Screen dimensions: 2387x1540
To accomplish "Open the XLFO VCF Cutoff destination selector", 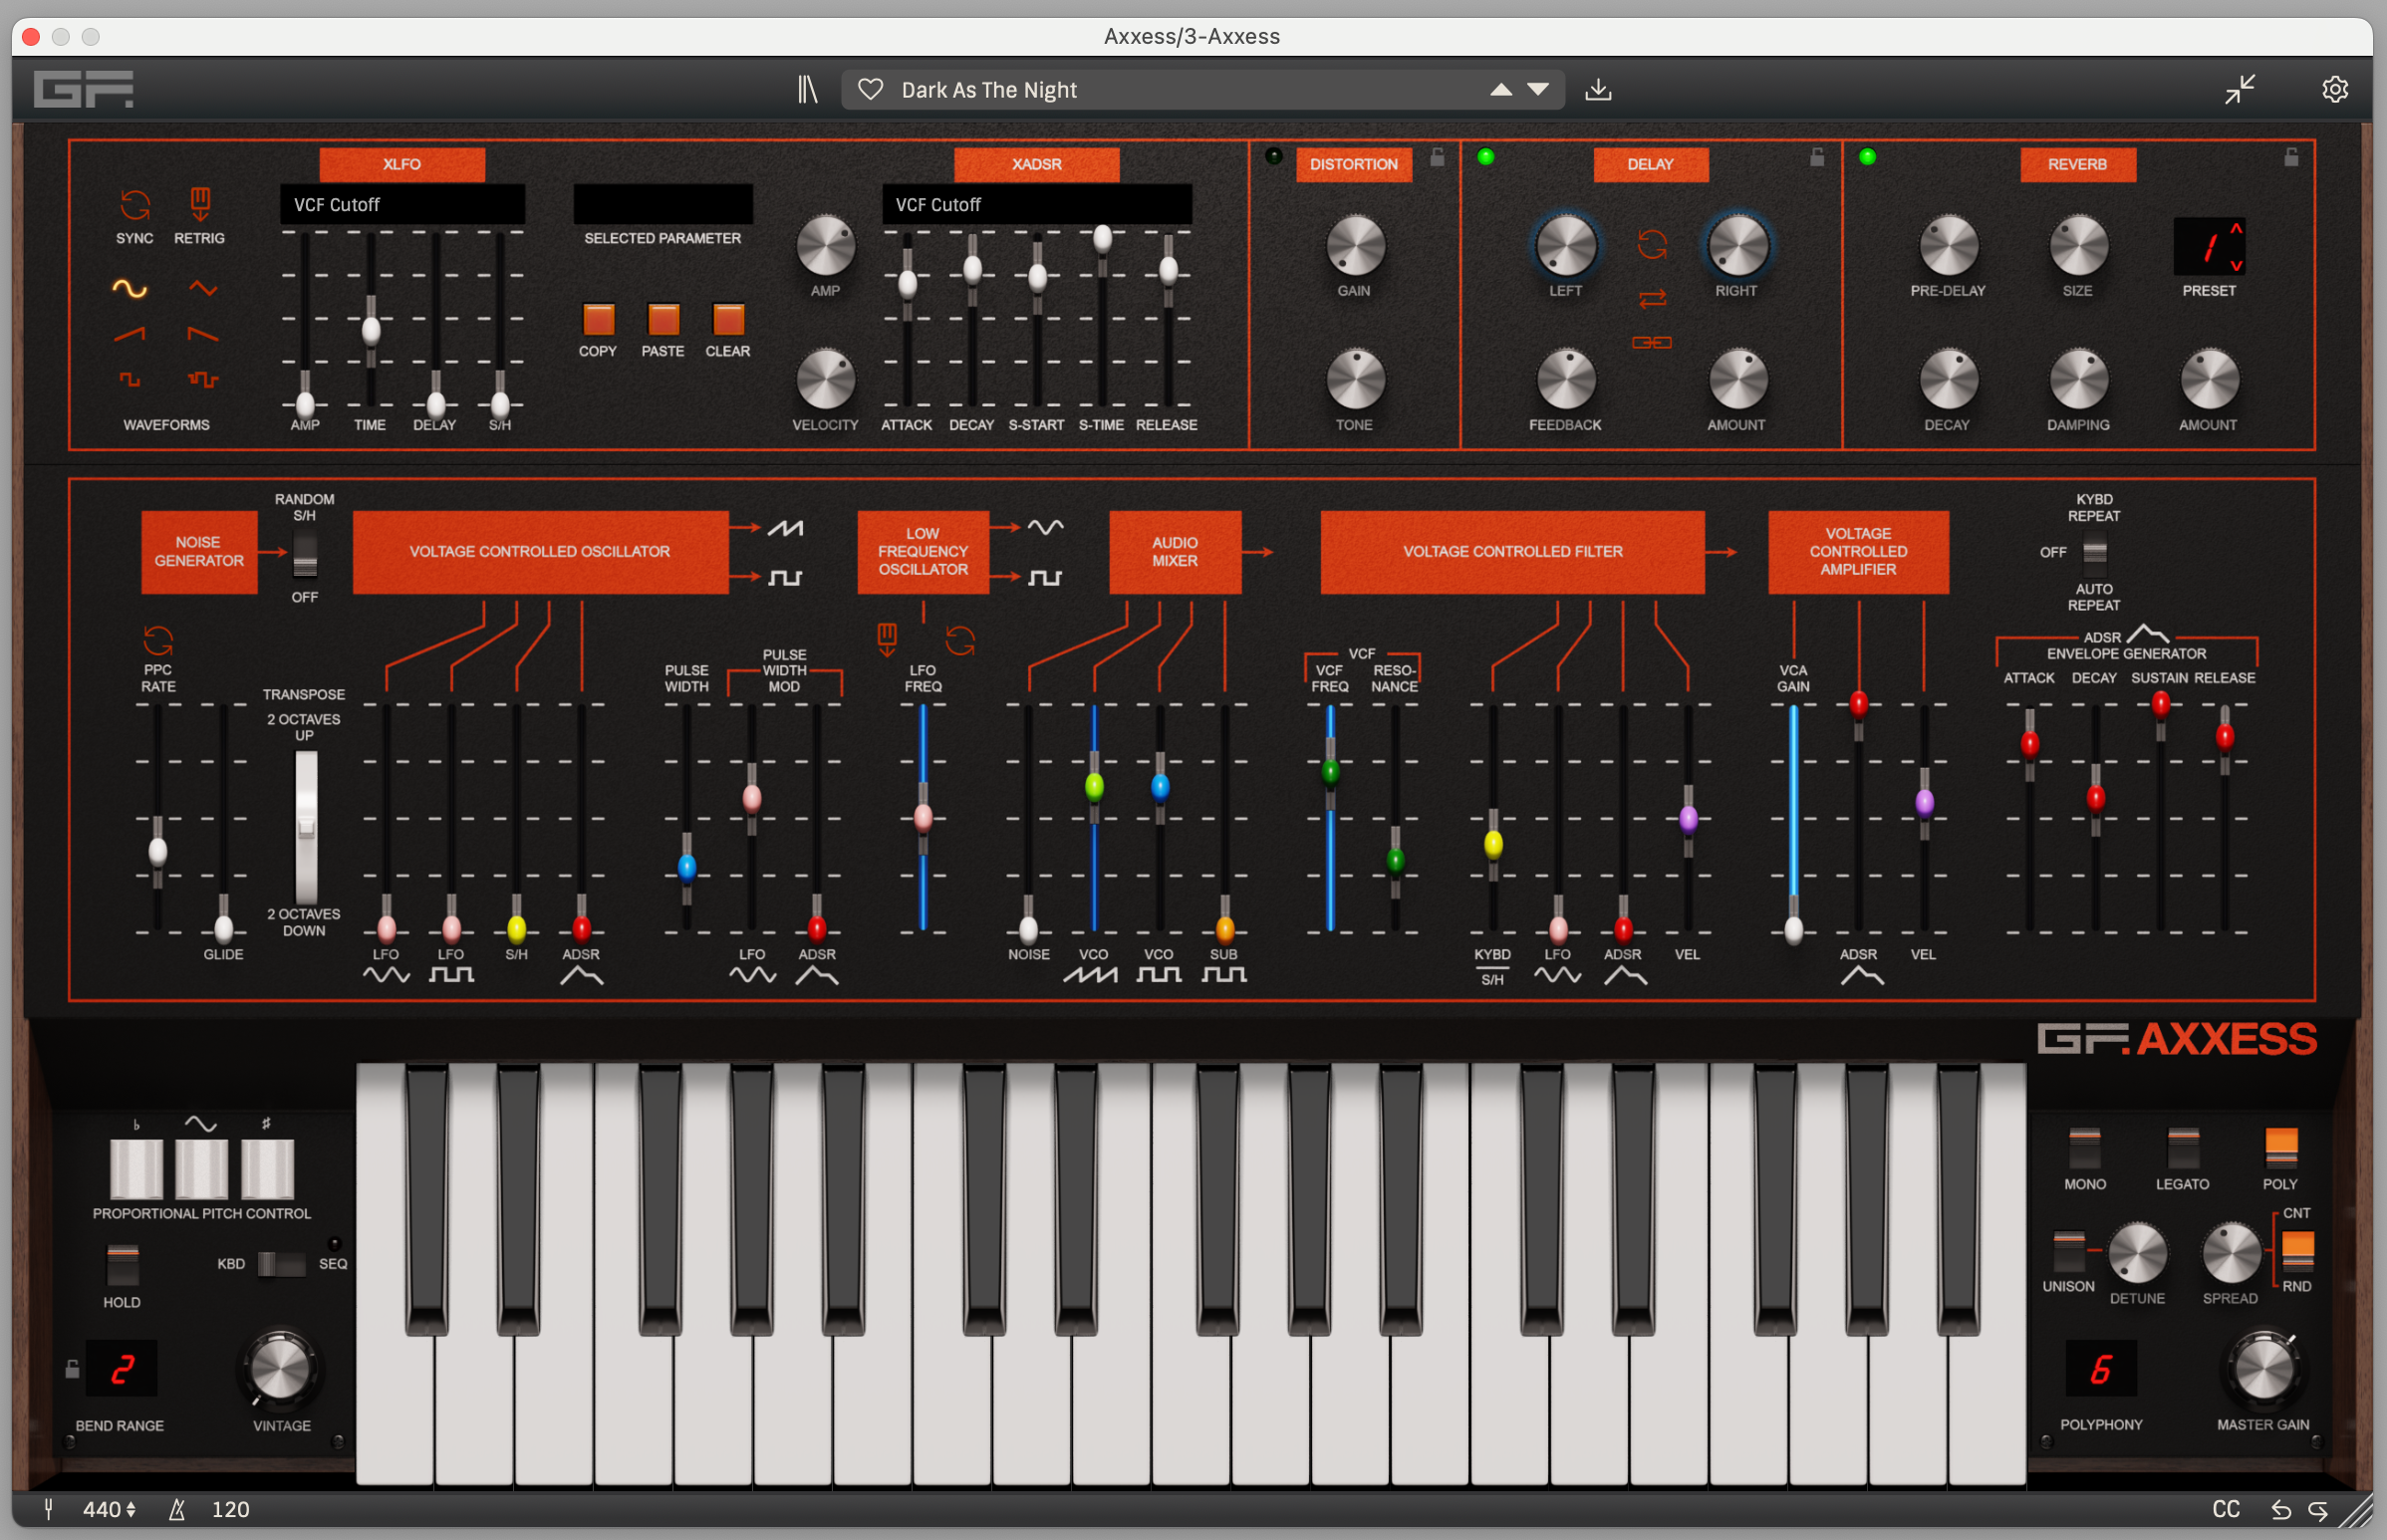I will [402, 205].
